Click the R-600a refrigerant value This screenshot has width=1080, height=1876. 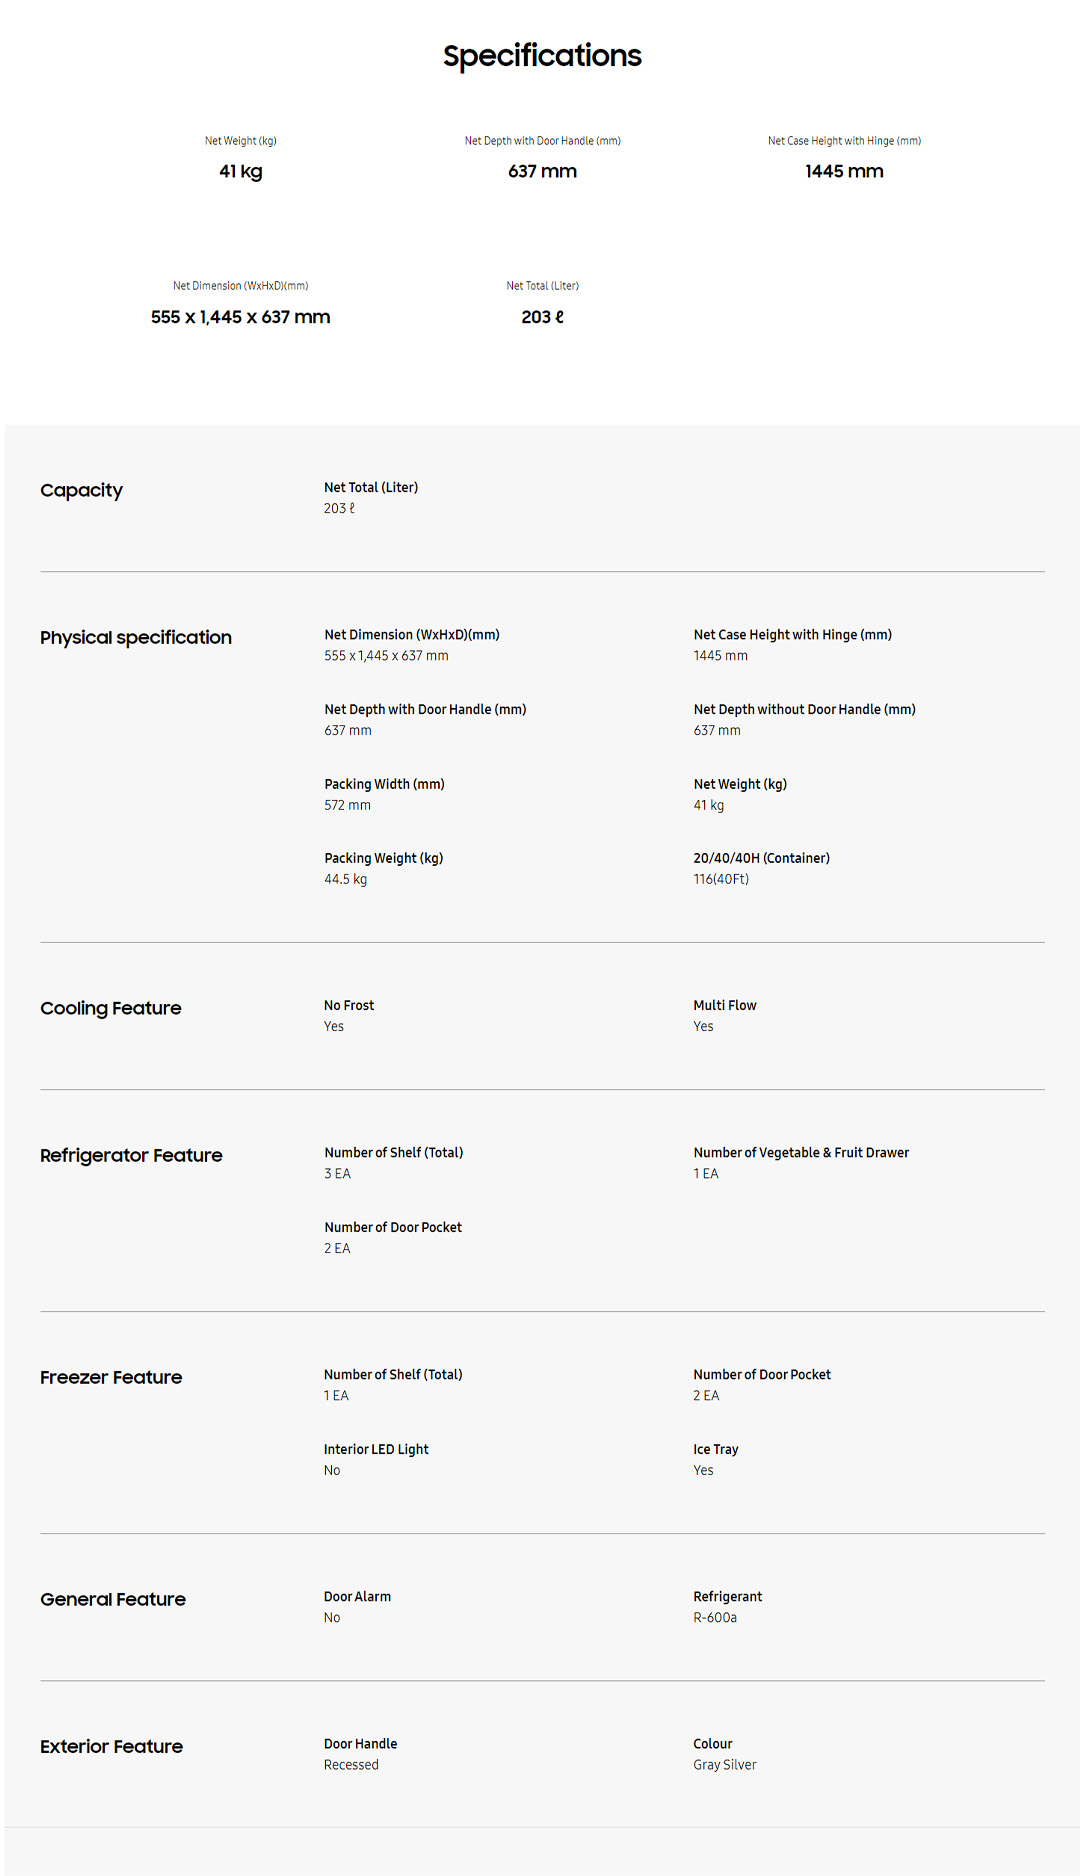[715, 1617]
